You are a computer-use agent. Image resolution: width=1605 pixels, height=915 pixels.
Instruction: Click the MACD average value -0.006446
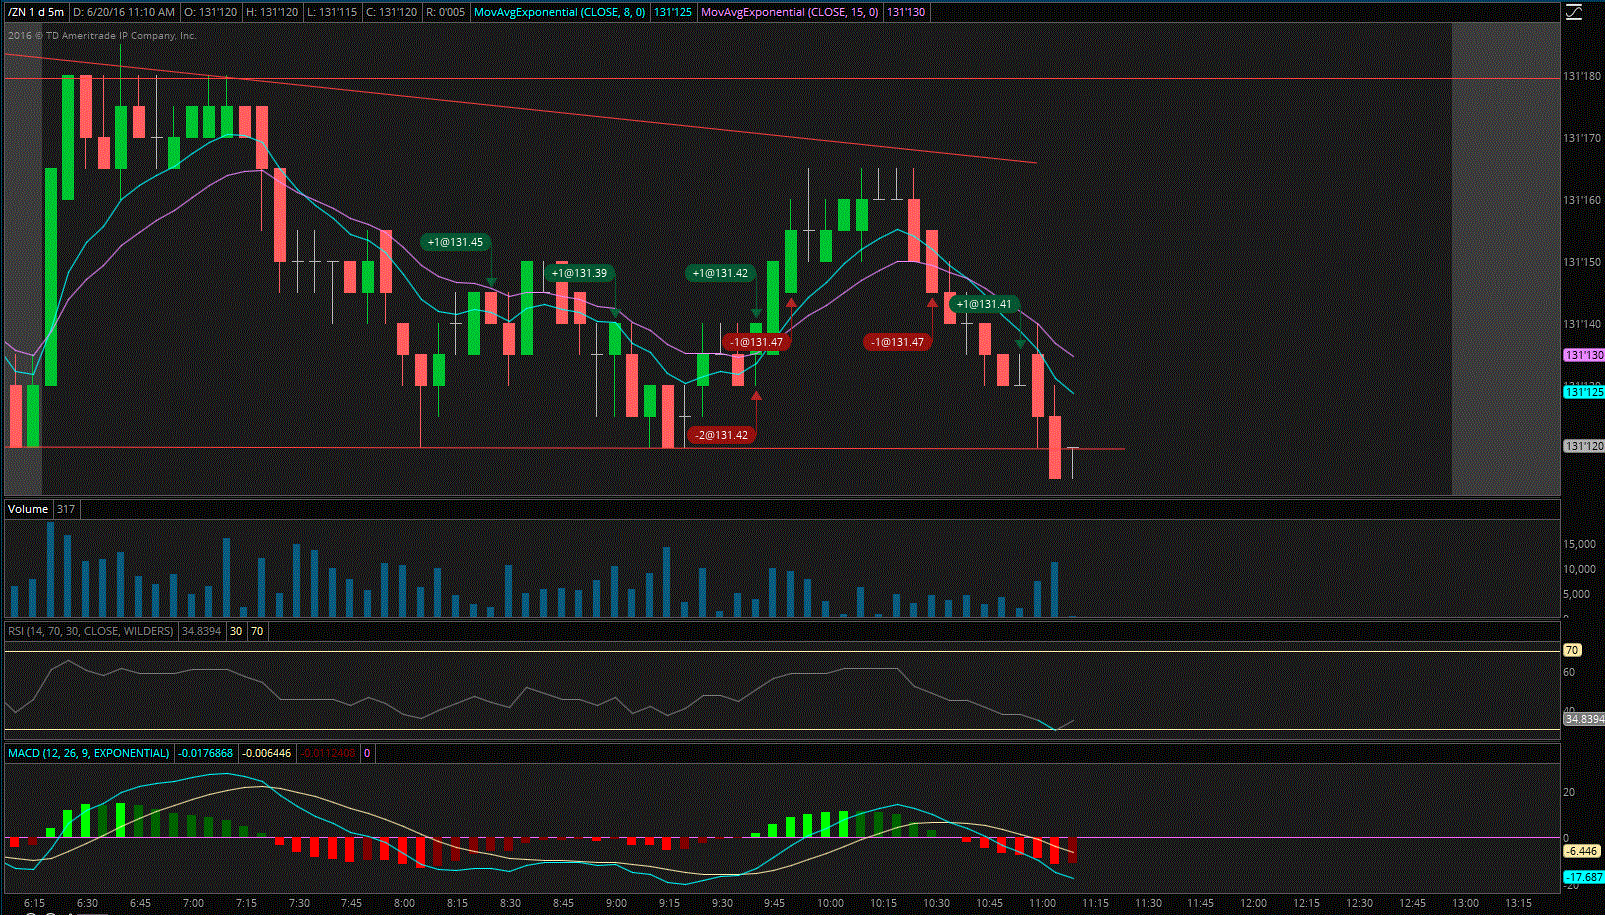click(x=267, y=753)
